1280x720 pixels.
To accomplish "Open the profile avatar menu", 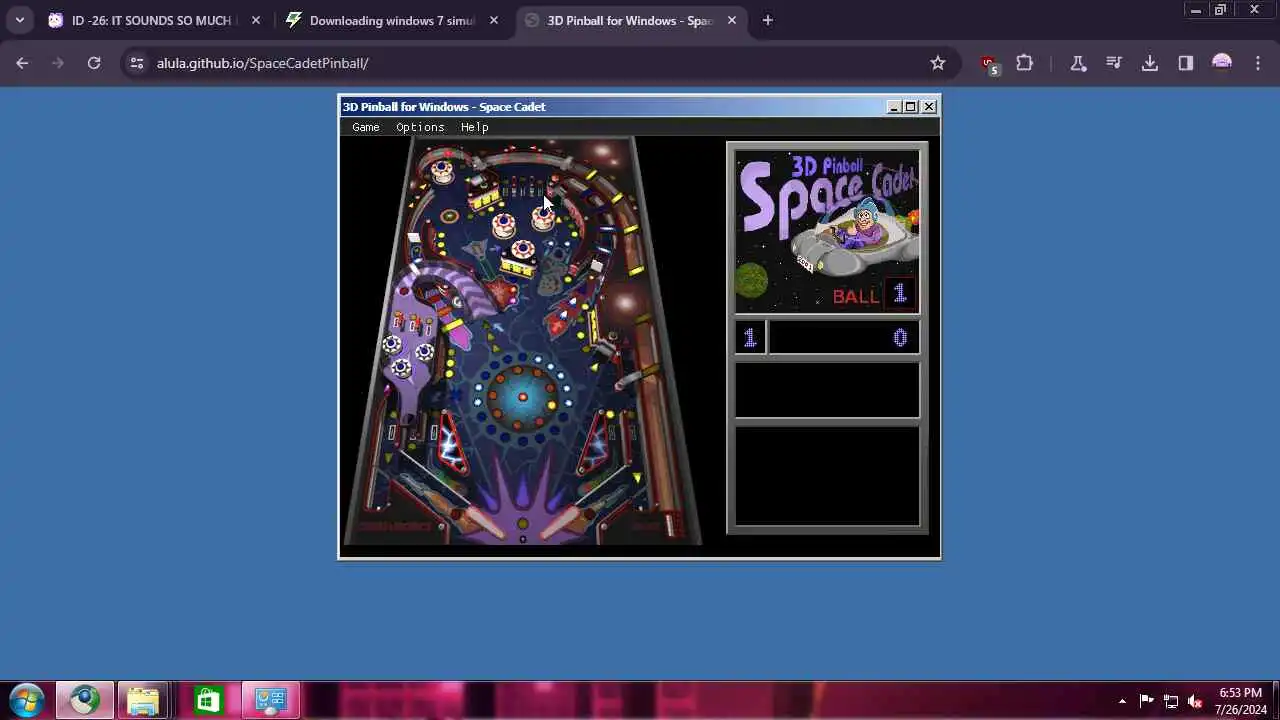I will click(x=1222, y=63).
